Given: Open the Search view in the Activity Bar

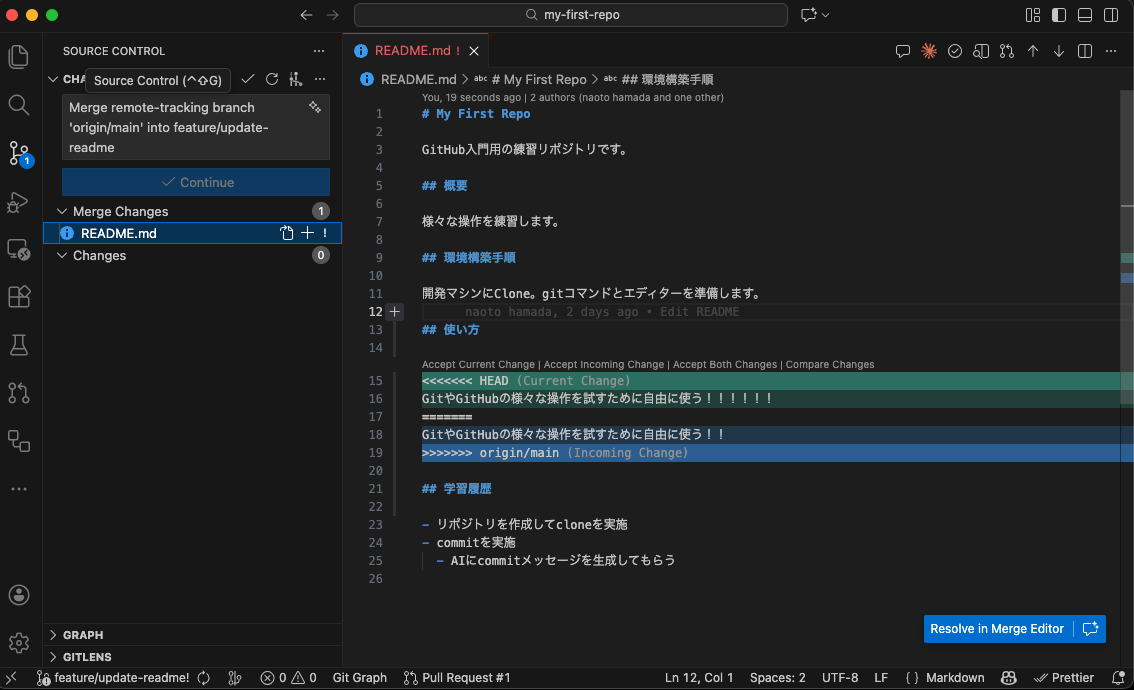Looking at the screenshot, I should coord(18,104).
